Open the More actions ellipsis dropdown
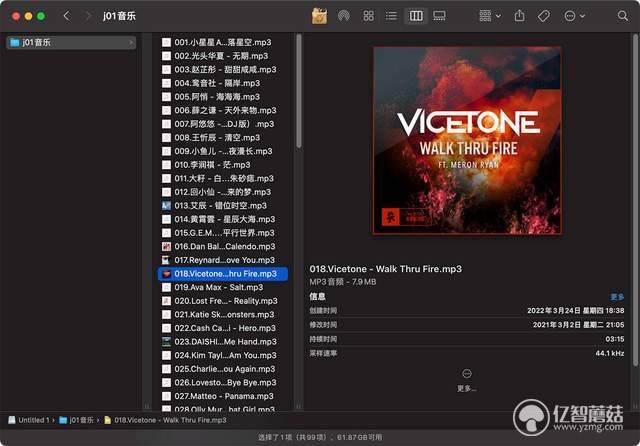640x446 pixels. (x=574, y=16)
